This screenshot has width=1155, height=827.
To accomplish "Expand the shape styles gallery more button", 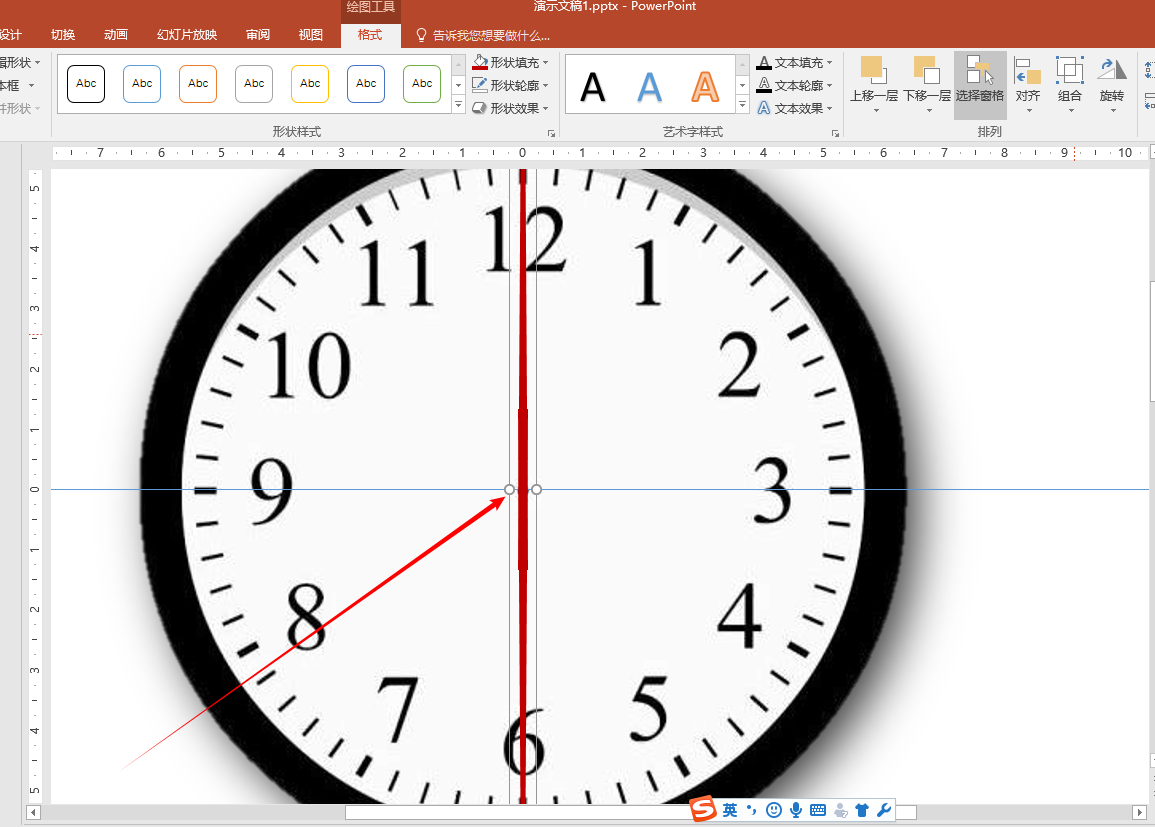I will point(458,105).
